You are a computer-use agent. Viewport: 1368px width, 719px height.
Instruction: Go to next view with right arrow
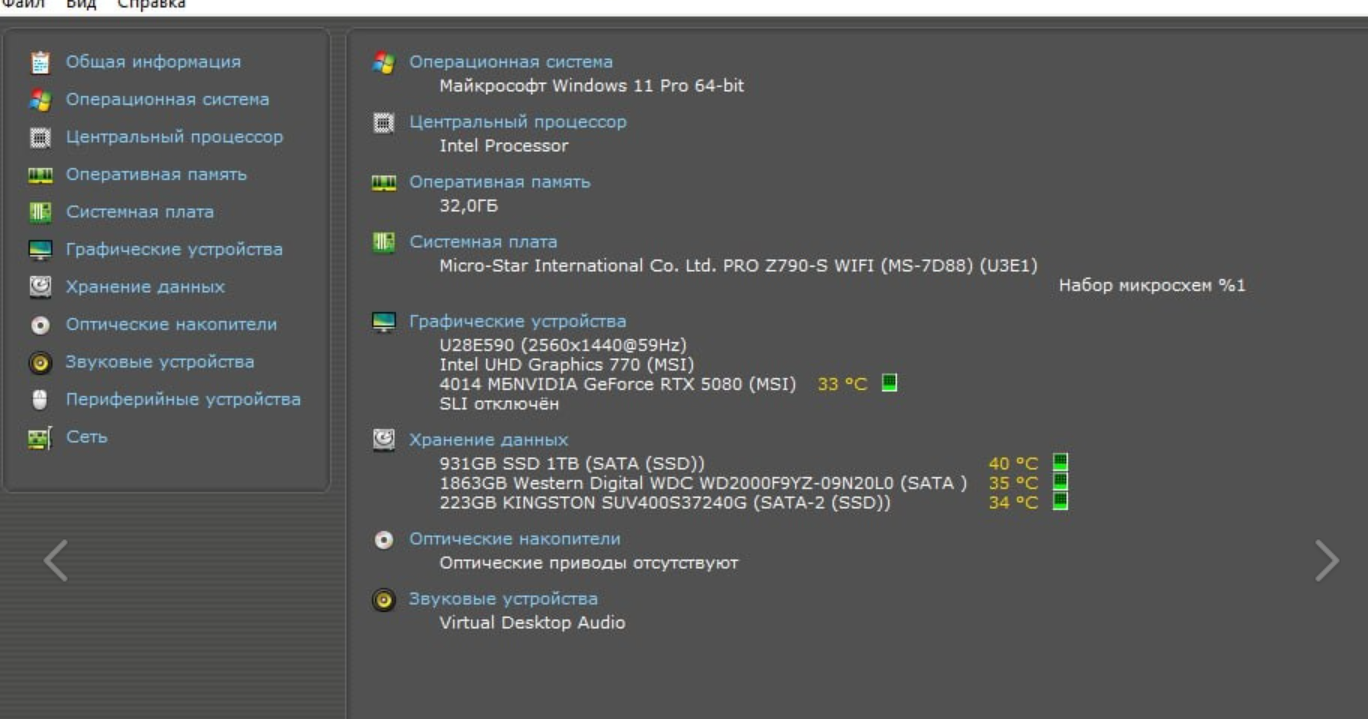(x=1326, y=561)
